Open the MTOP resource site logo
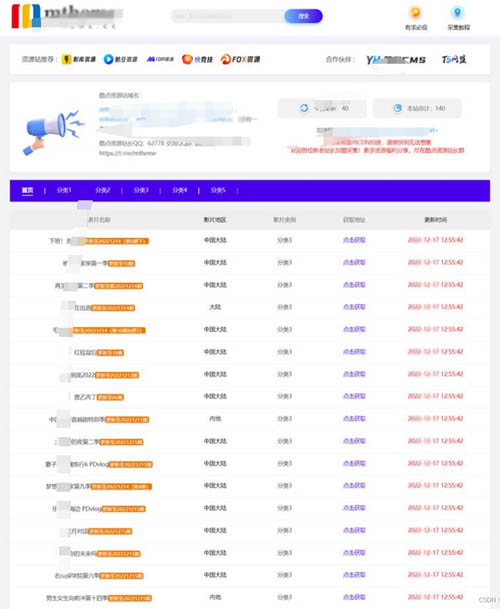The image size is (500, 609). (160, 59)
